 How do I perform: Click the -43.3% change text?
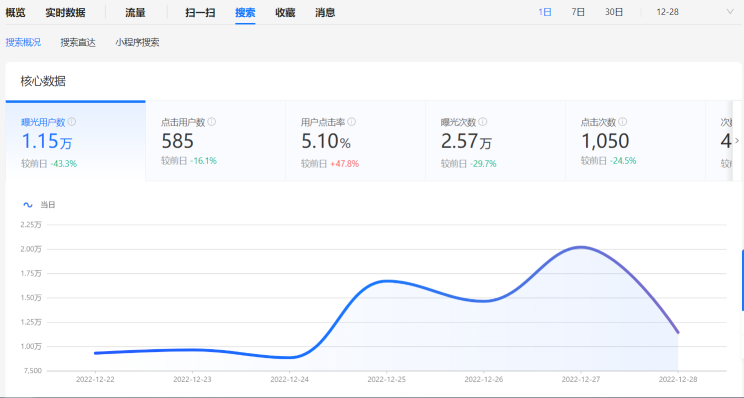point(64,164)
